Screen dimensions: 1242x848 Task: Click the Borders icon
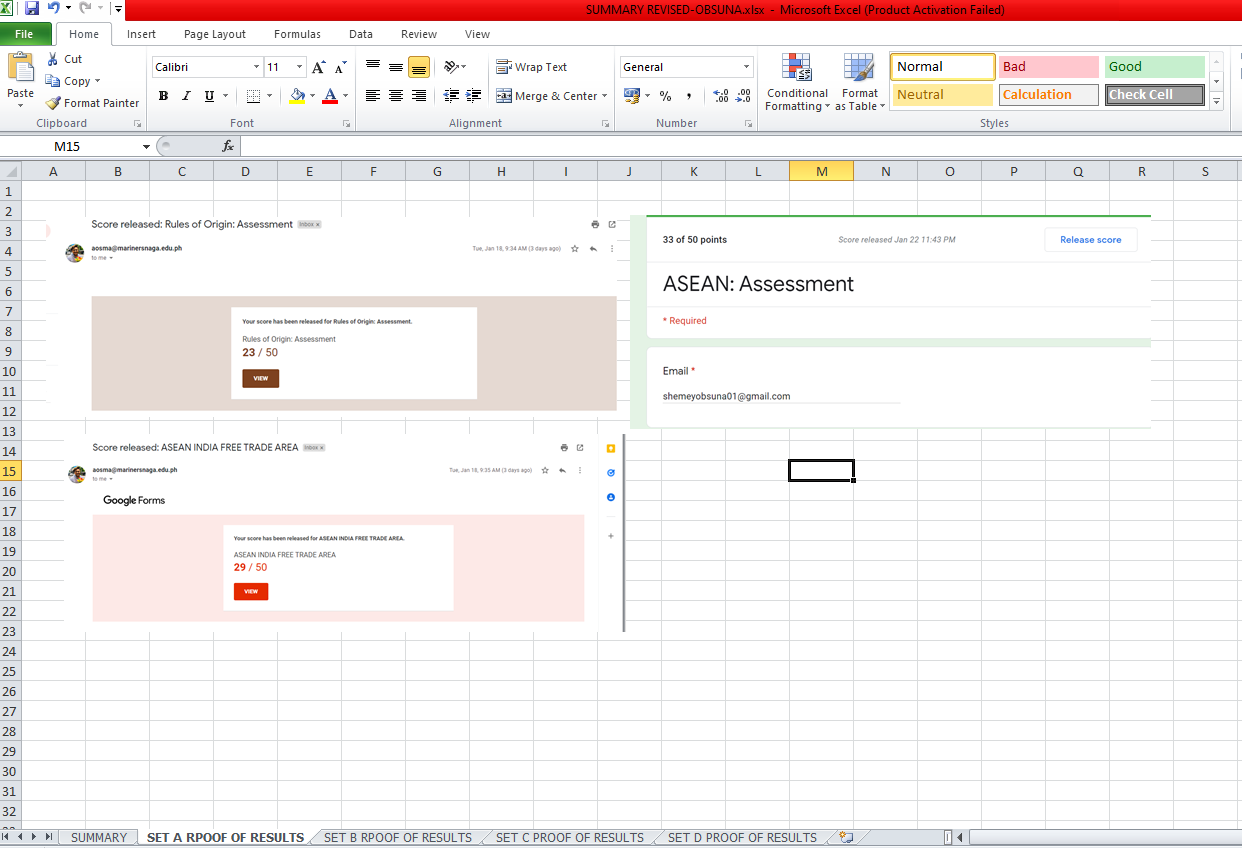[253, 96]
